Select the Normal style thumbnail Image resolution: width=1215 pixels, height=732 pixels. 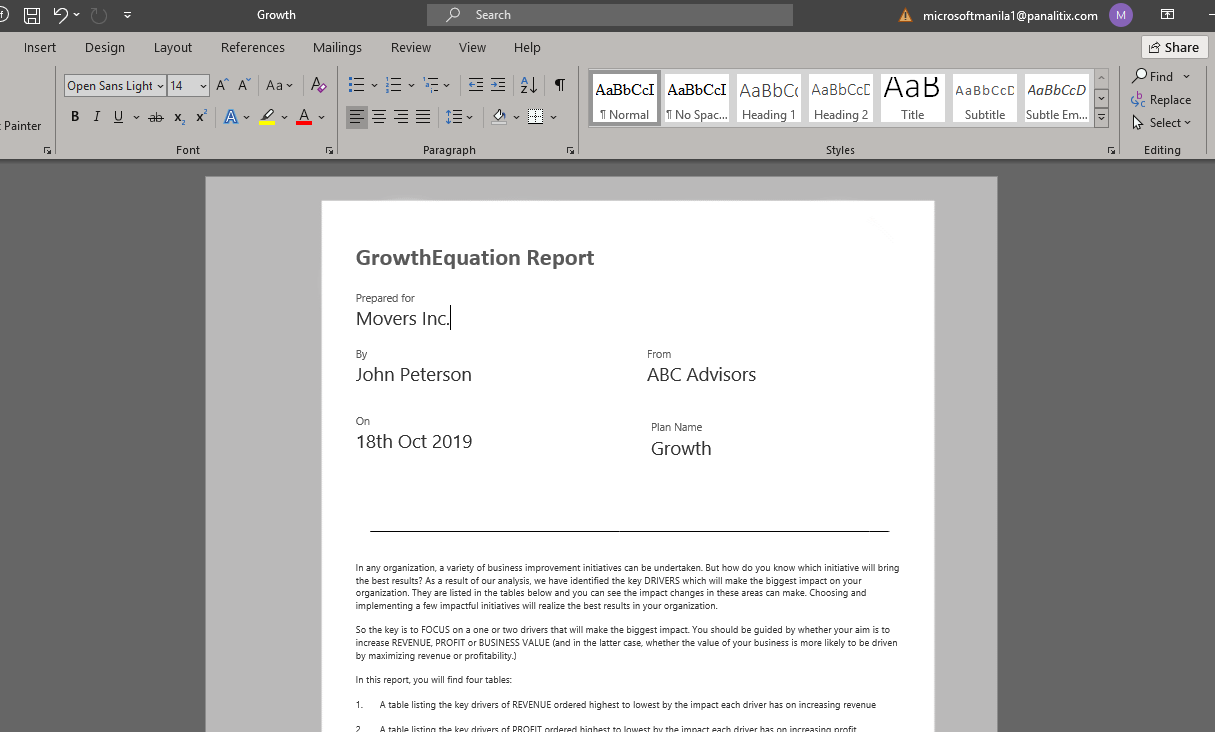pos(625,98)
